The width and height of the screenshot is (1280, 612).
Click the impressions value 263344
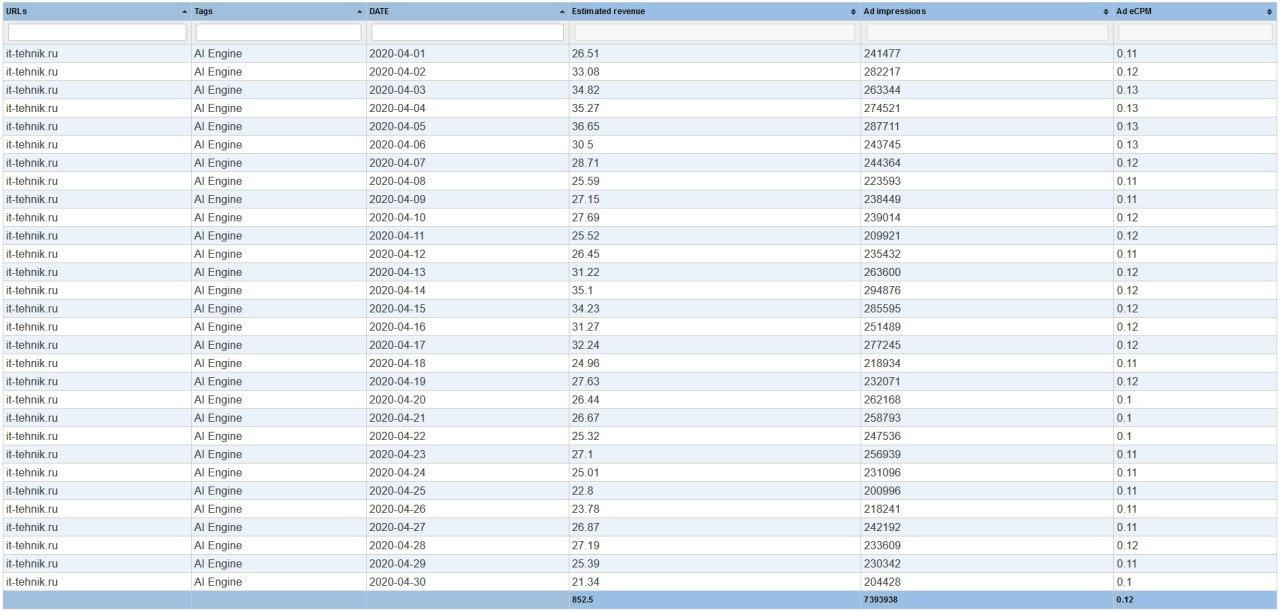[882, 90]
